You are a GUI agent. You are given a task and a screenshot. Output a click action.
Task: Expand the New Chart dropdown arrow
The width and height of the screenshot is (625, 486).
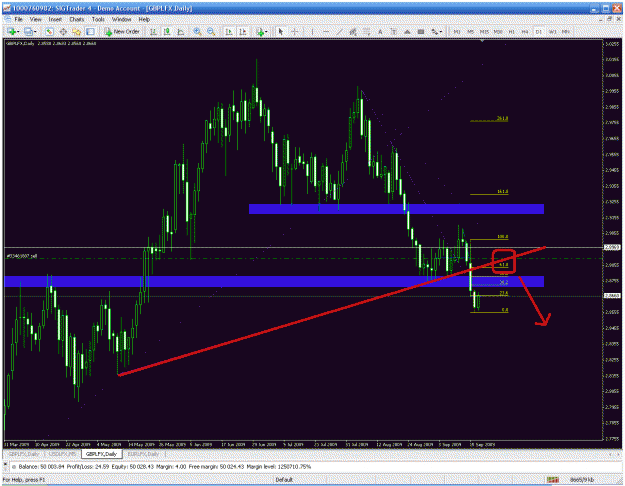(x=18, y=32)
